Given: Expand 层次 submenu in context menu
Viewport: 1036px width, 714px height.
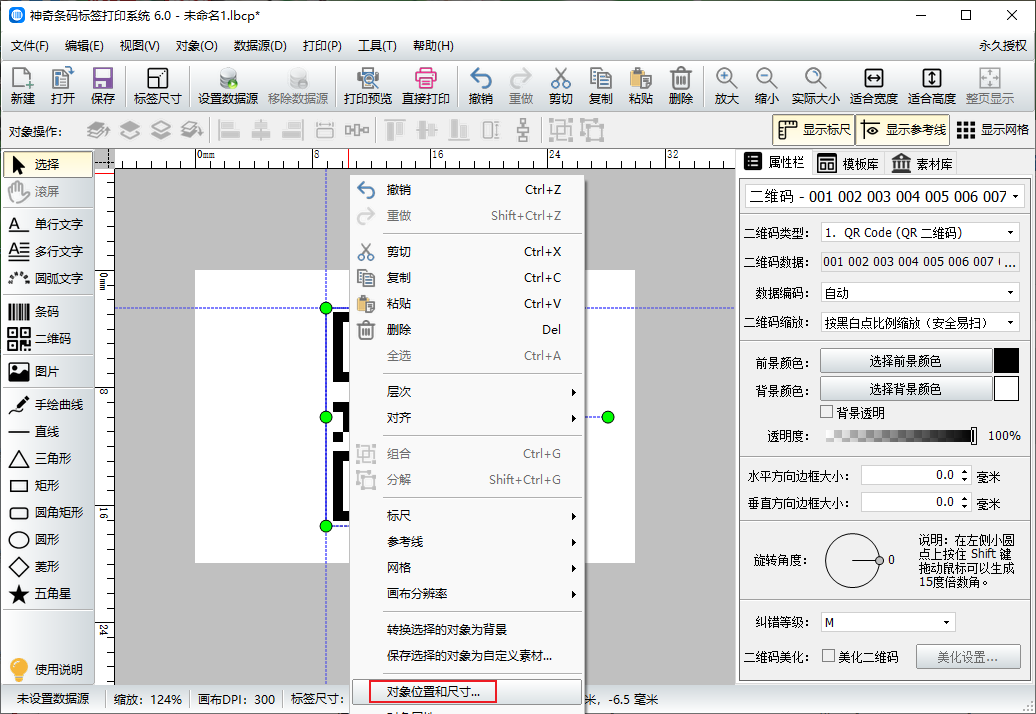Looking at the screenshot, I should pos(466,392).
